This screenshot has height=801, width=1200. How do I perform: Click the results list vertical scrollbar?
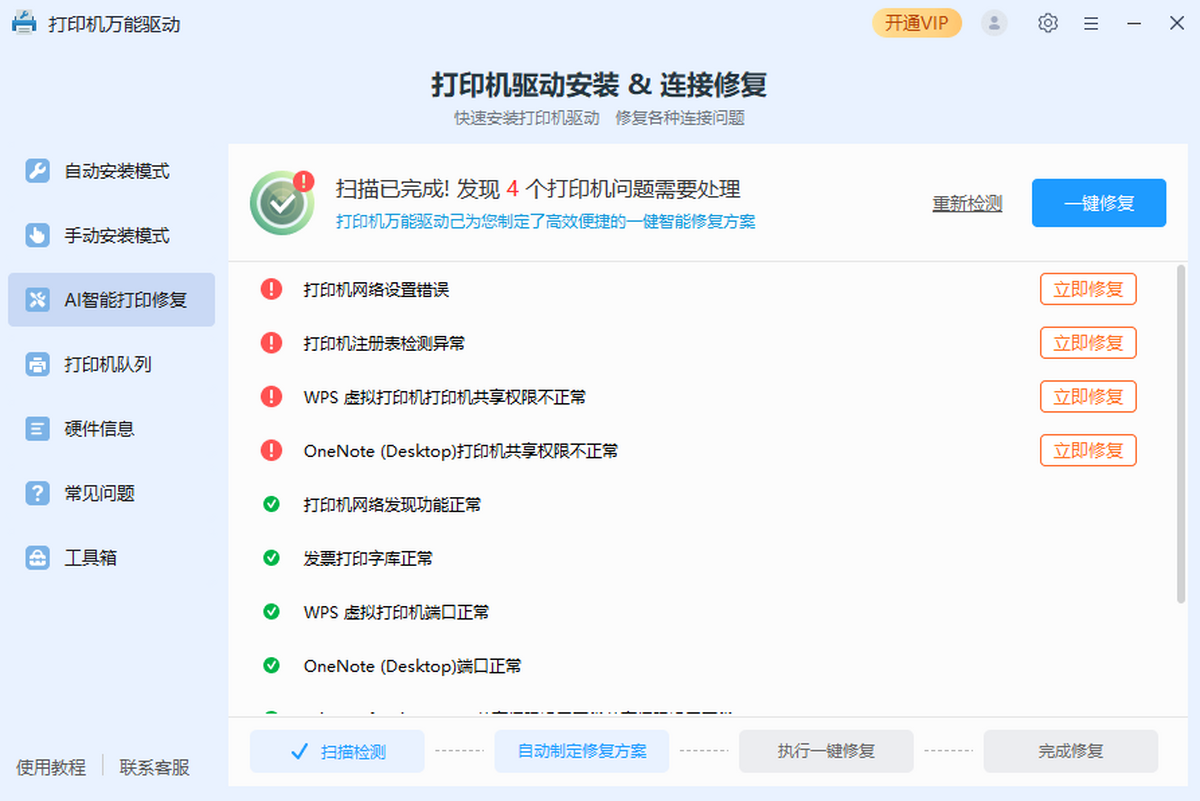click(x=1181, y=435)
